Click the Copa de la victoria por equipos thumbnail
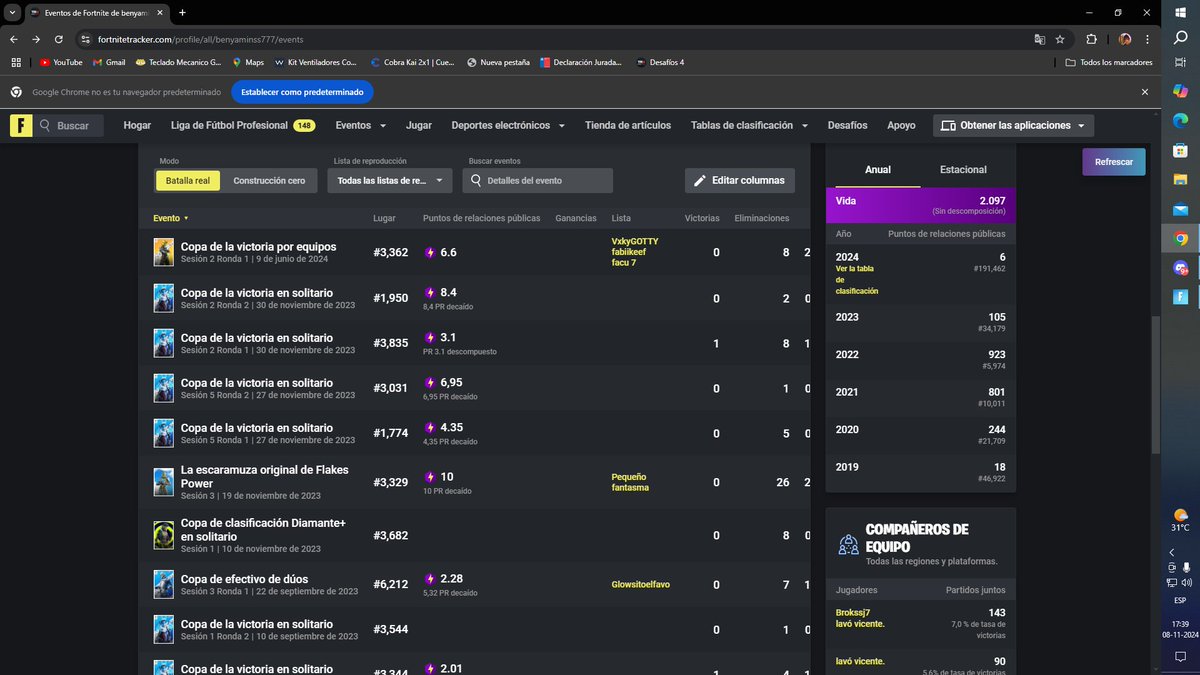Image resolution: width=1200 pixels, height=675 pixels. [x=164, y=252]
